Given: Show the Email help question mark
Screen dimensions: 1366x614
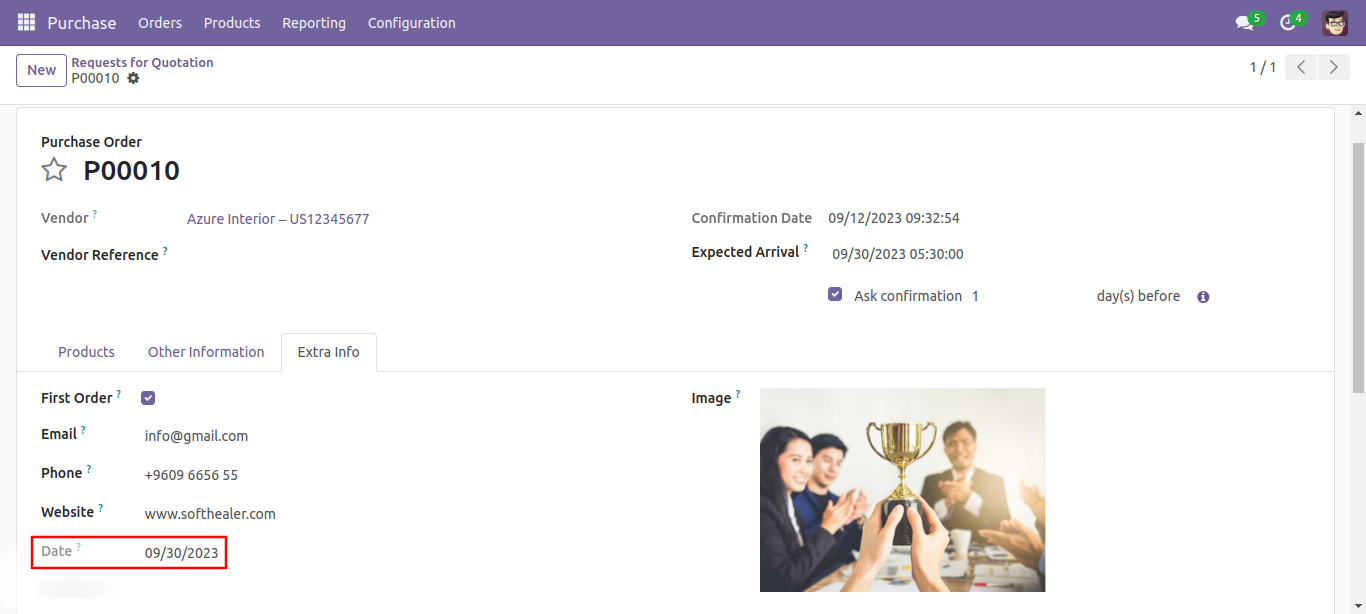Looking at the screenshot, I should 84,429.
